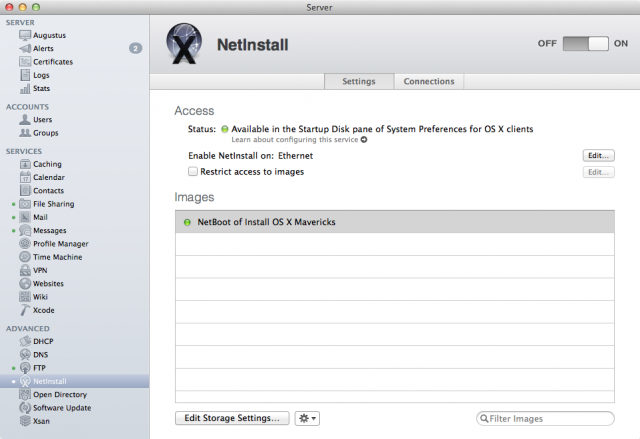640x439 pixels.
Task: Open the Alerts megaphone icon
Action: pos(25,49)
